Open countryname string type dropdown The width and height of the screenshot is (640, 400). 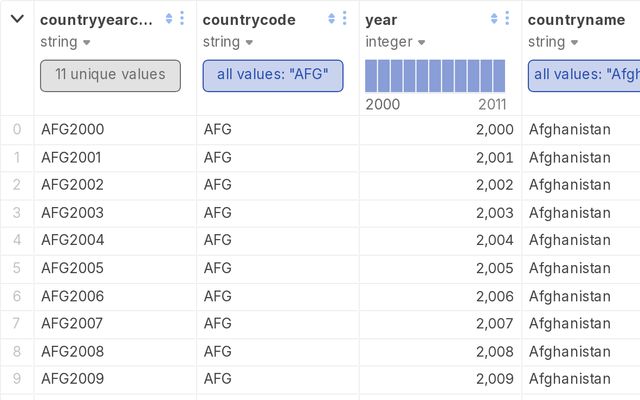point(552,42)
